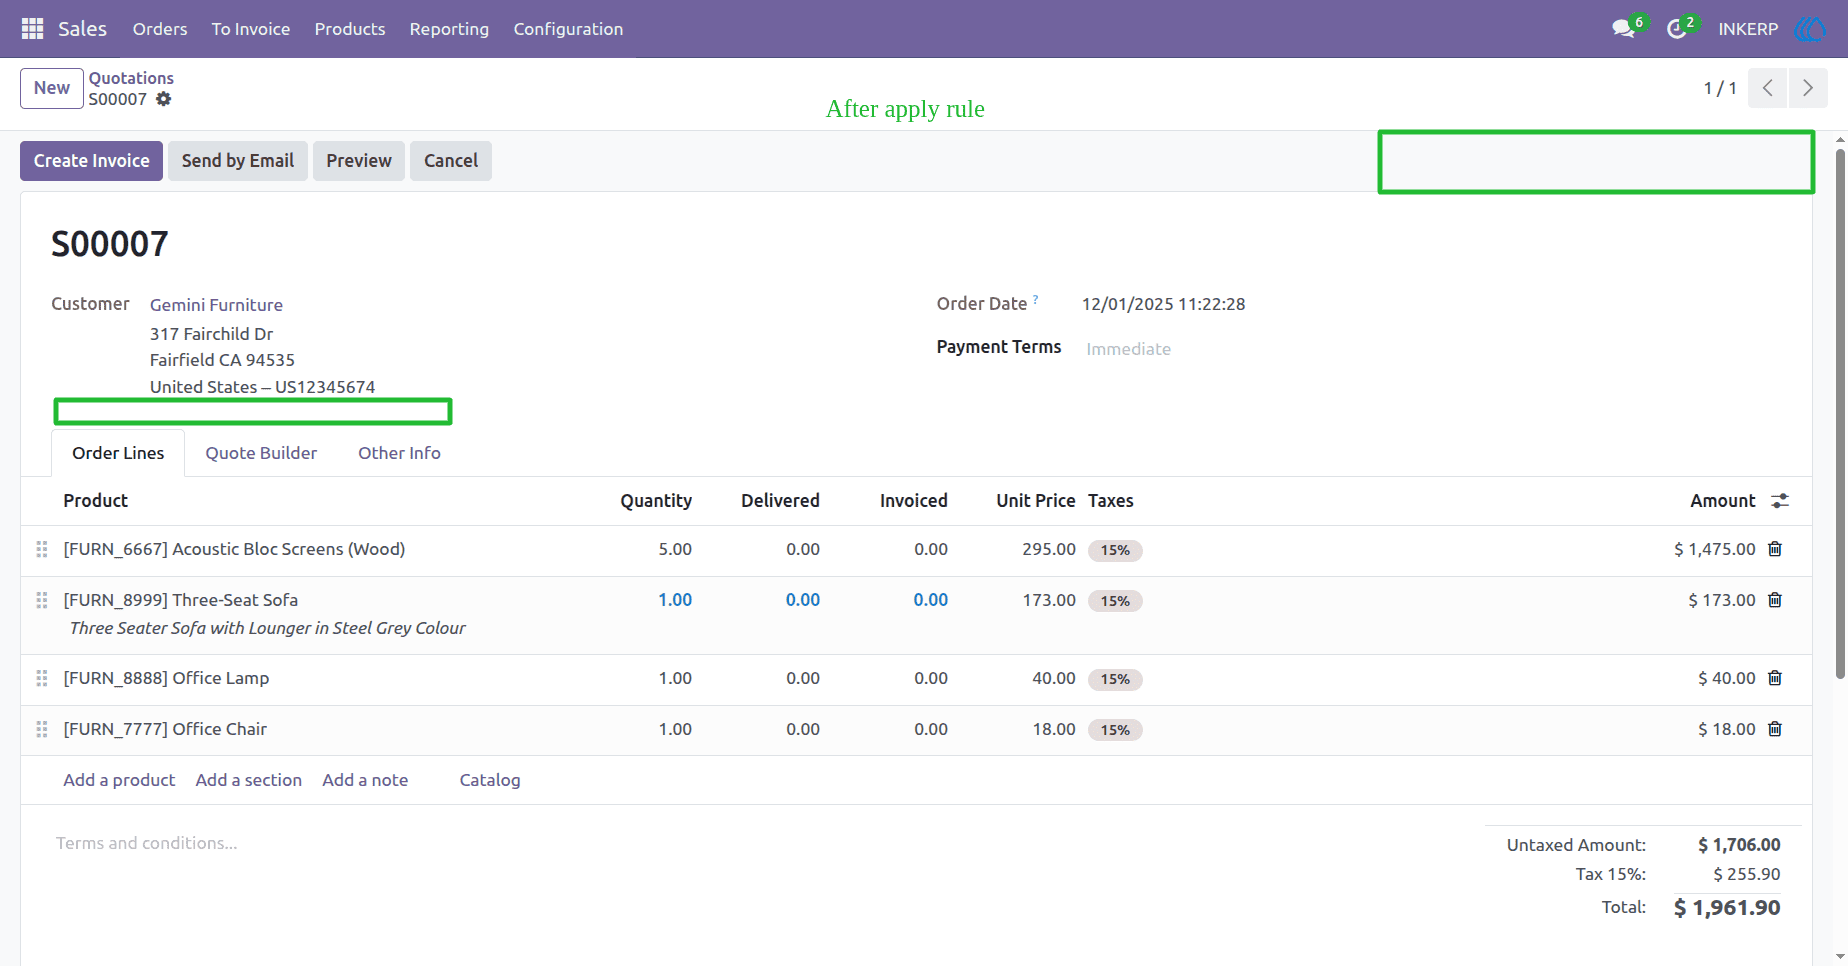
Task: Switch to the Other Info tab
Action: (399, 453)
